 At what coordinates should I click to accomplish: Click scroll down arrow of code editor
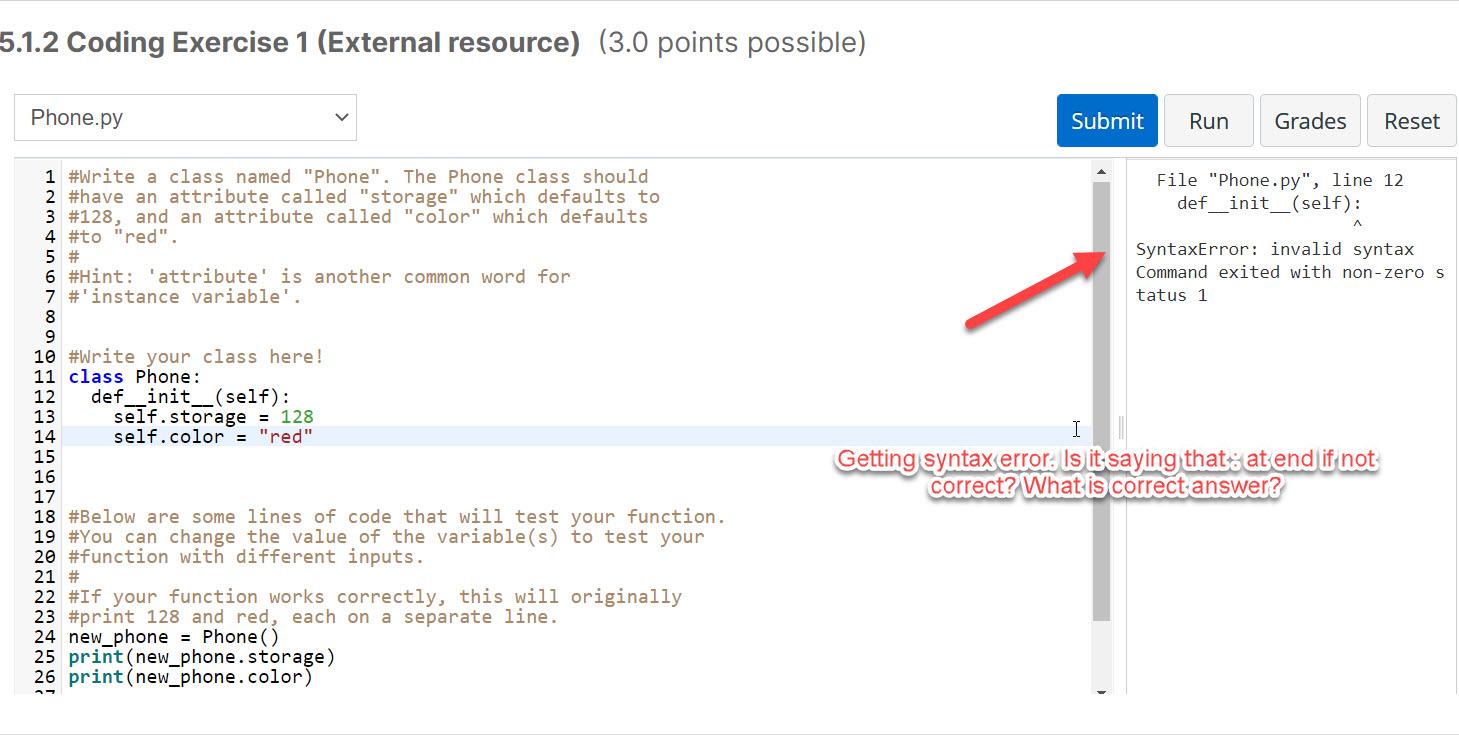point(1102,690)
